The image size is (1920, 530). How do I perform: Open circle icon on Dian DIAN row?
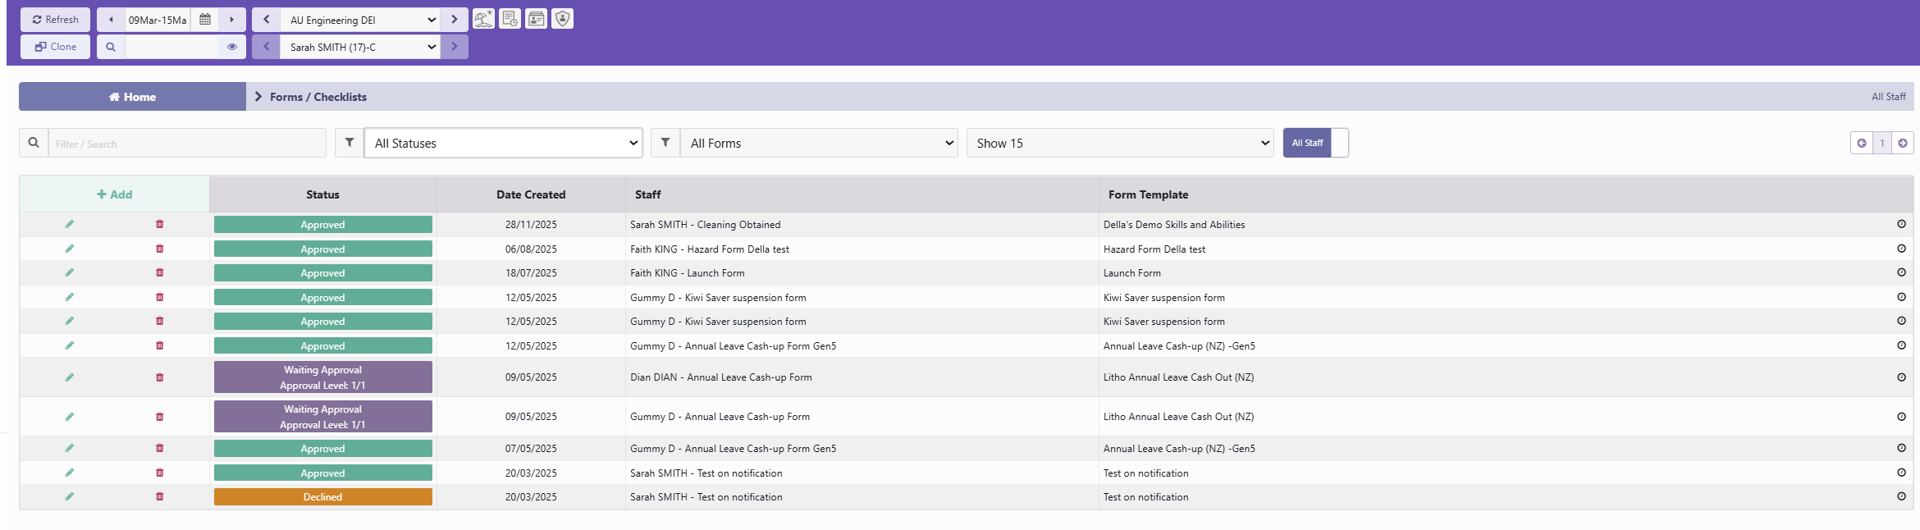[x=1901, y=377]
